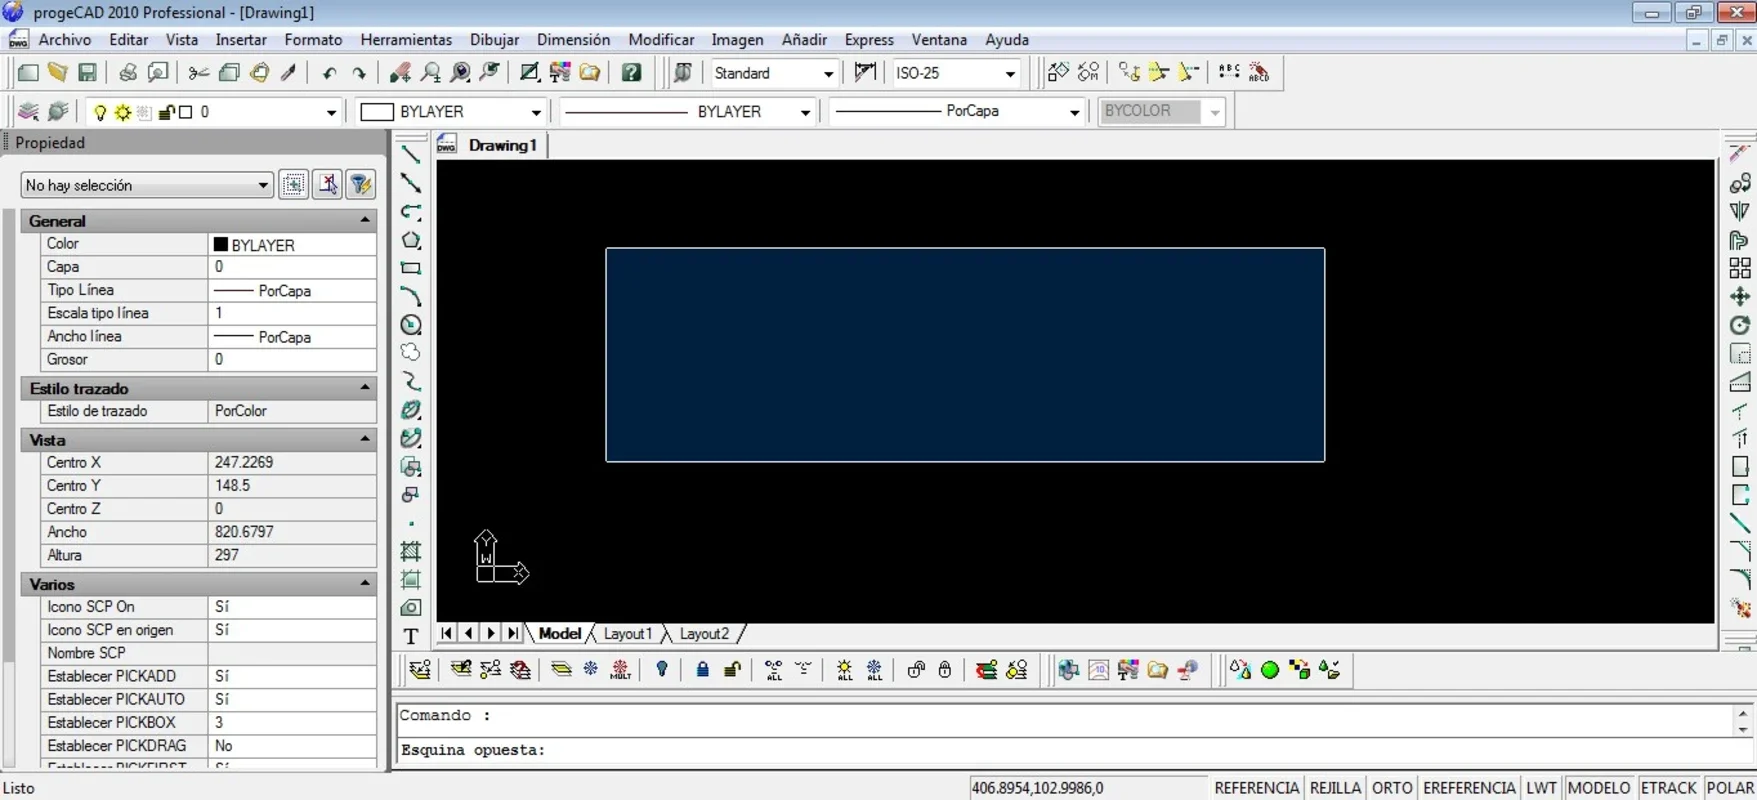Select the Circle drawing tool
This screenshot has height=800, width=1757.
tap(411, 325)
